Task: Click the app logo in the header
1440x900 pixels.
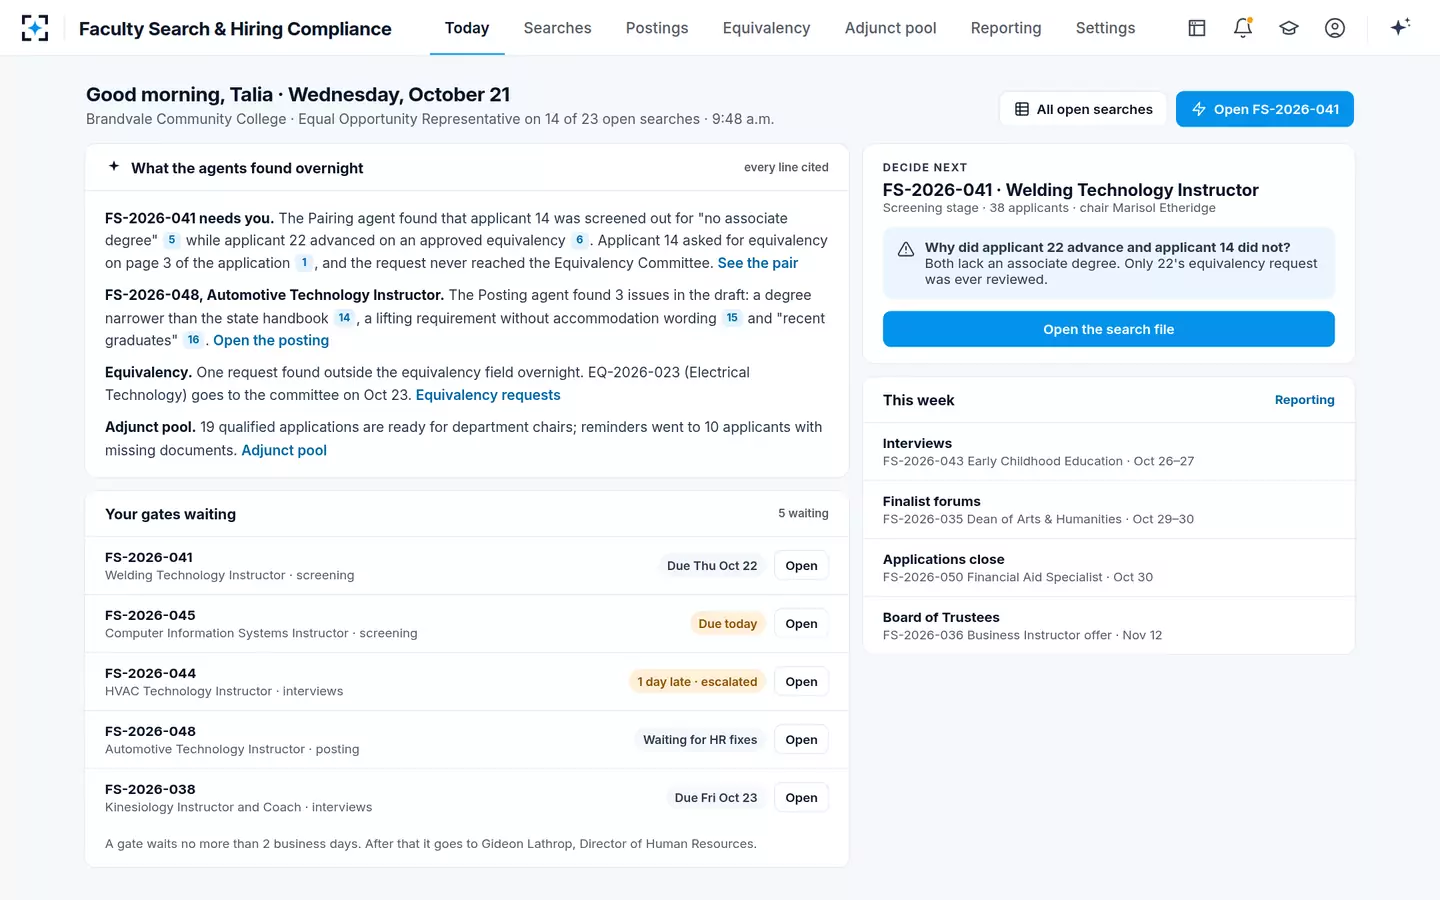Action: [35, 28]
